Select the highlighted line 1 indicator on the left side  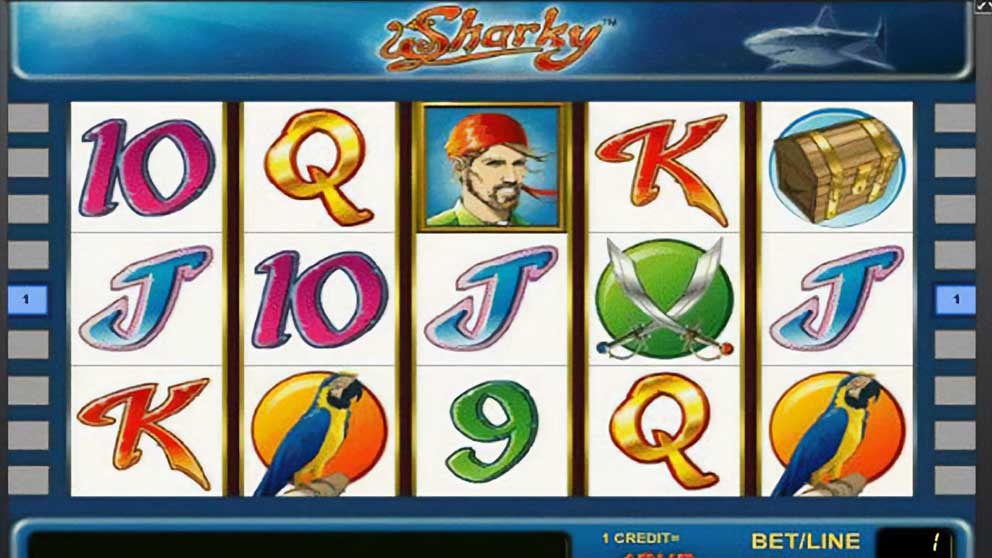coord(28,299)
